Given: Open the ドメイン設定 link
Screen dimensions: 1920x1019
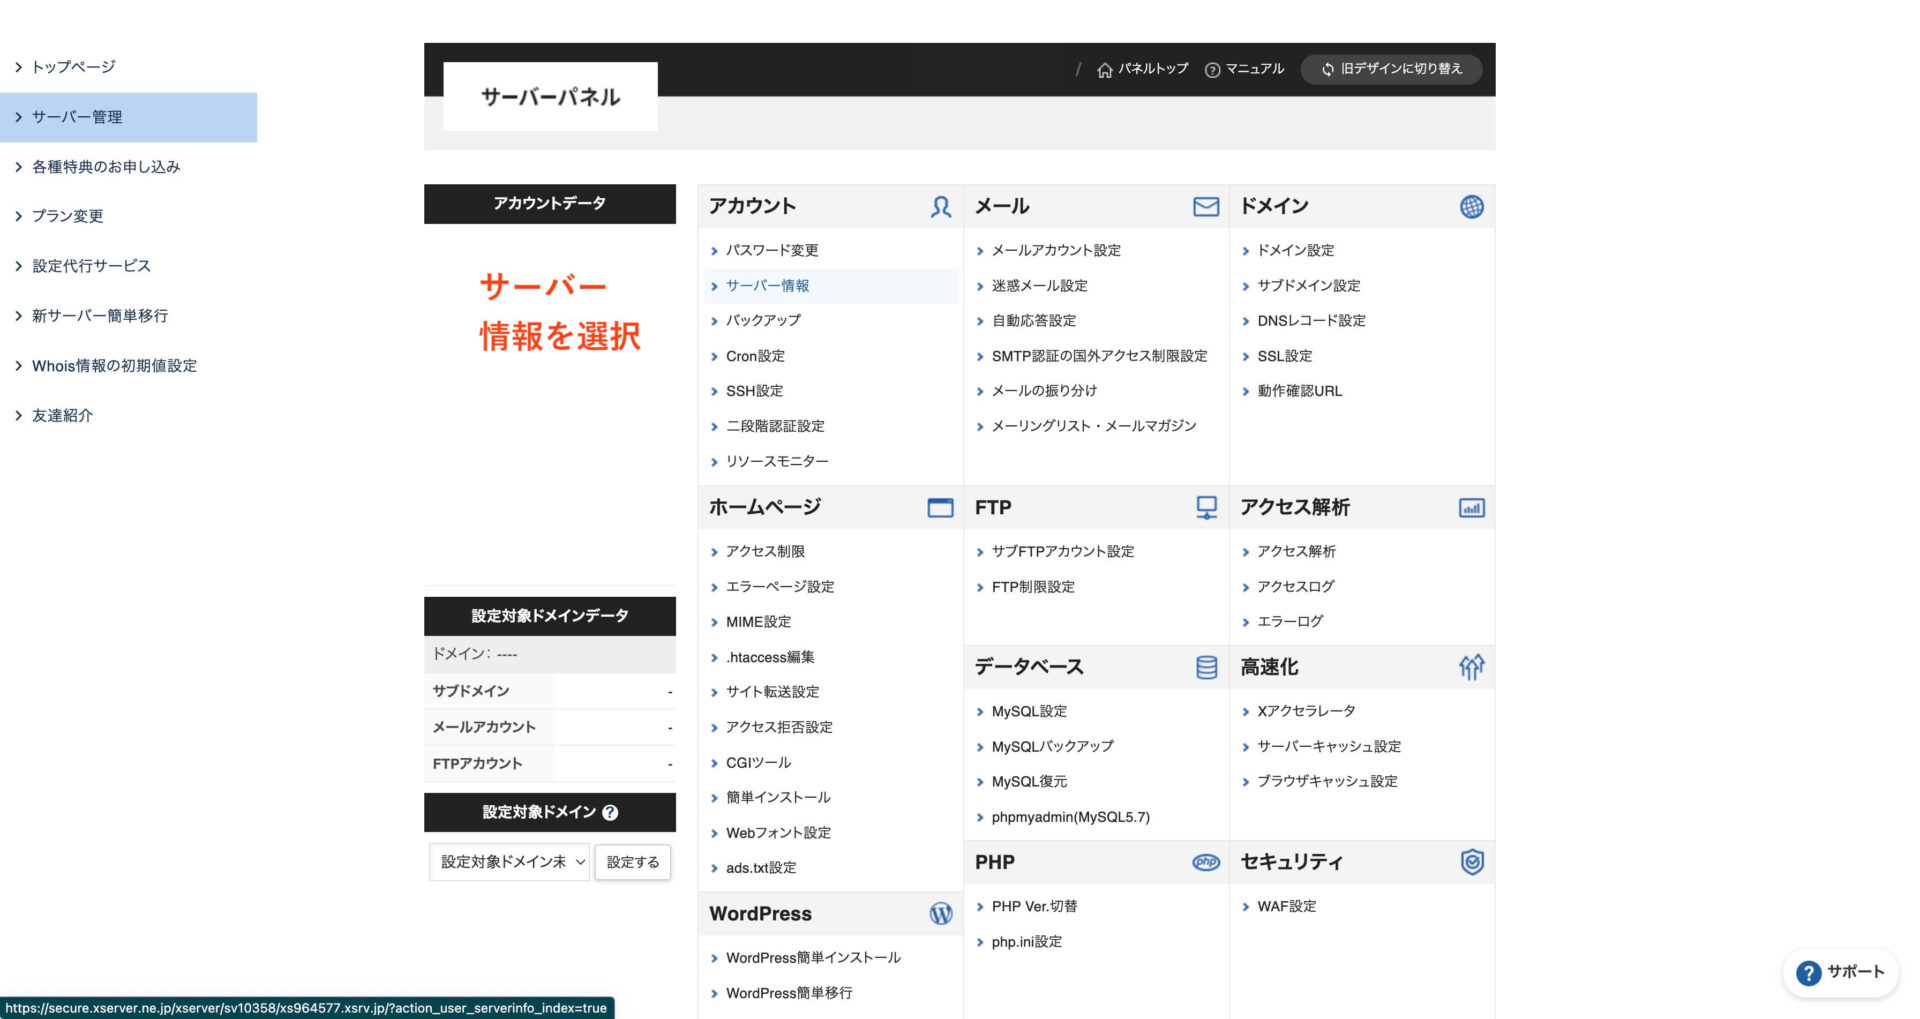Looking at the screenshot, I should pyautogui.click(x=1295, y=251).
